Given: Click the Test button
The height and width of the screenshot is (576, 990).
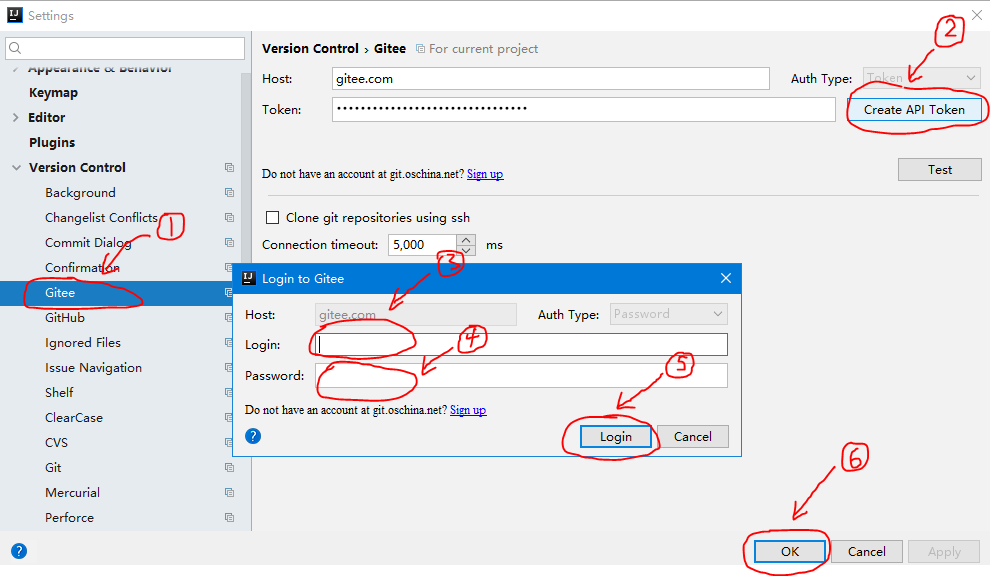Looking at the screenshot, I should [x=939, y=169].
